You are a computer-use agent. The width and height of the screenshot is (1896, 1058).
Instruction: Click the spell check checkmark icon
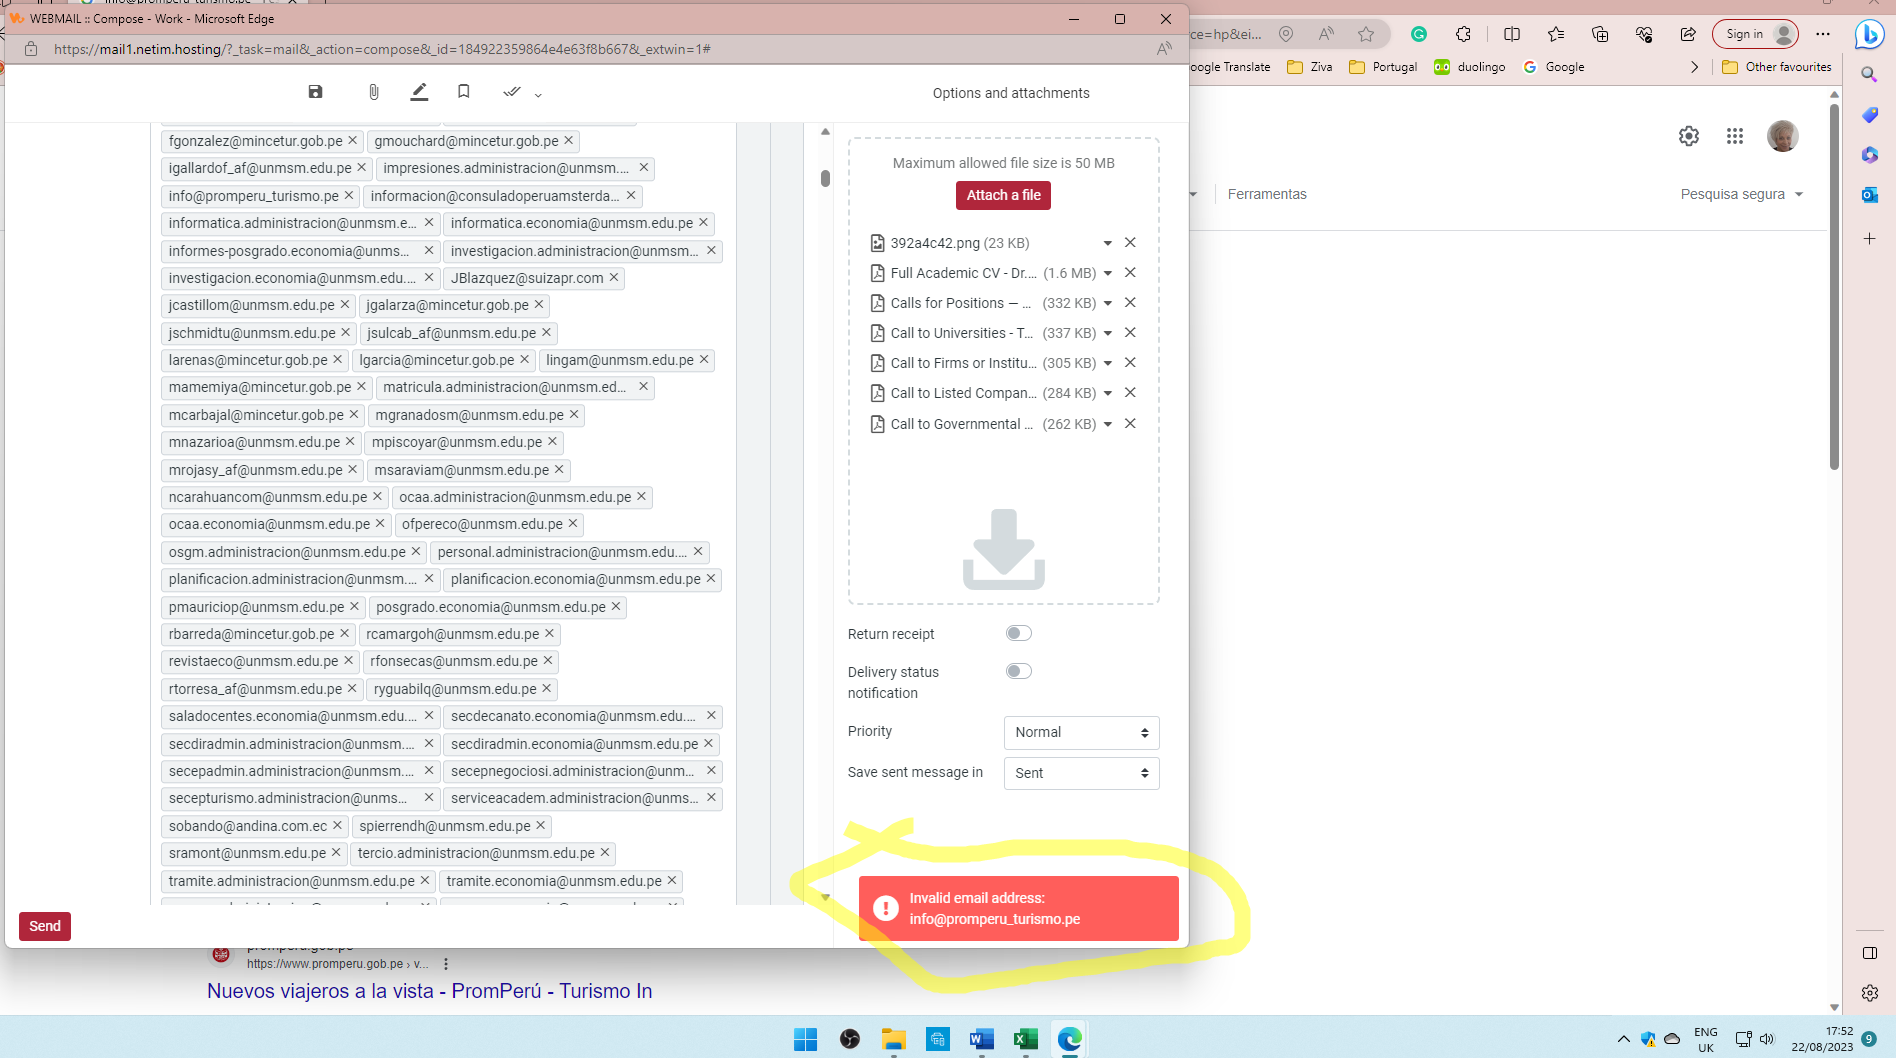[x=512, y=92]
